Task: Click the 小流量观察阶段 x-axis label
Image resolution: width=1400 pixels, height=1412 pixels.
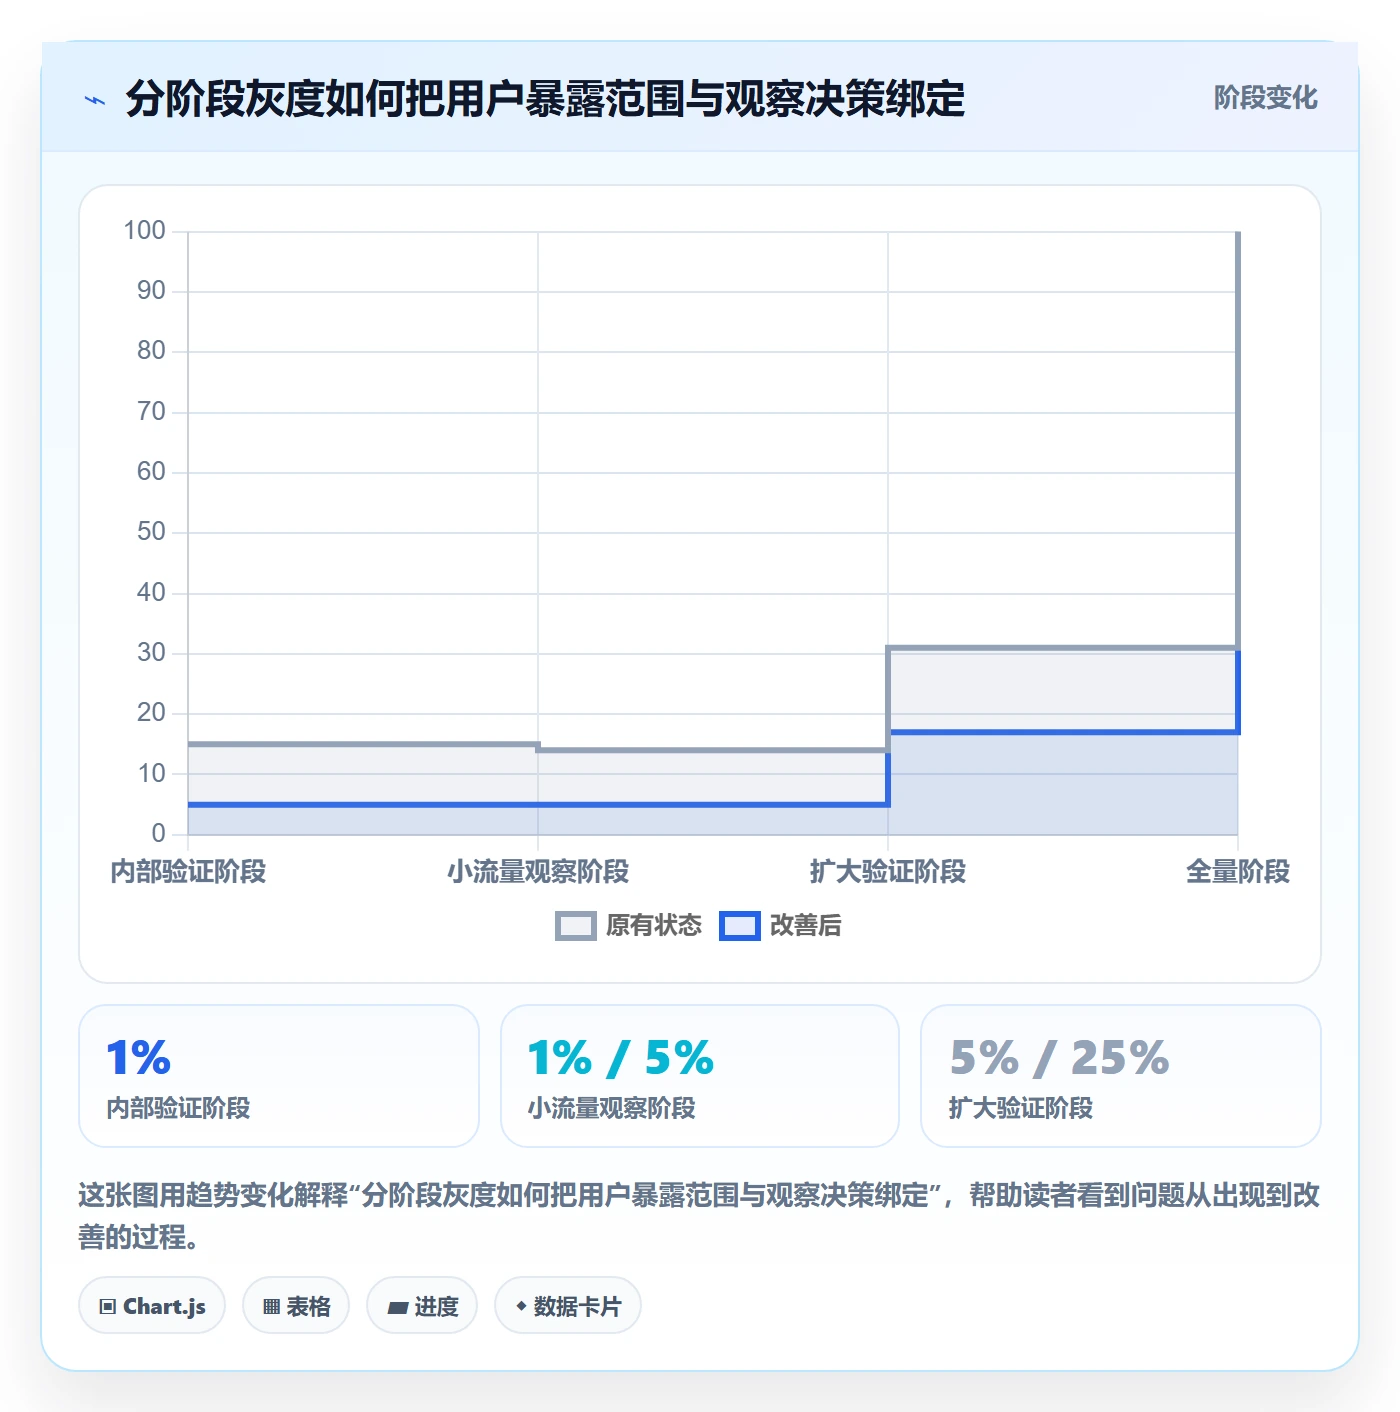Action: [x=538, y=872]
